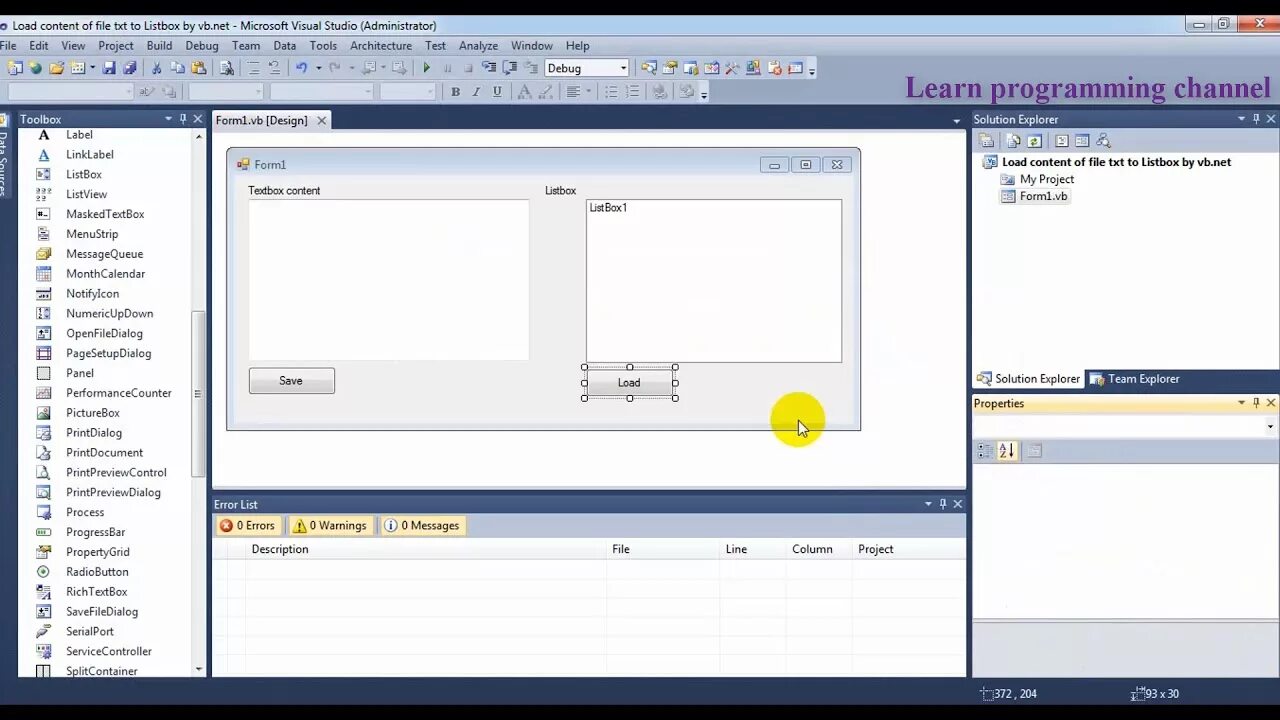Click Refresh icon in Solution Explorer
Image resolution: width=1280 pixels, height=720 pixels.
(1035, 141)
